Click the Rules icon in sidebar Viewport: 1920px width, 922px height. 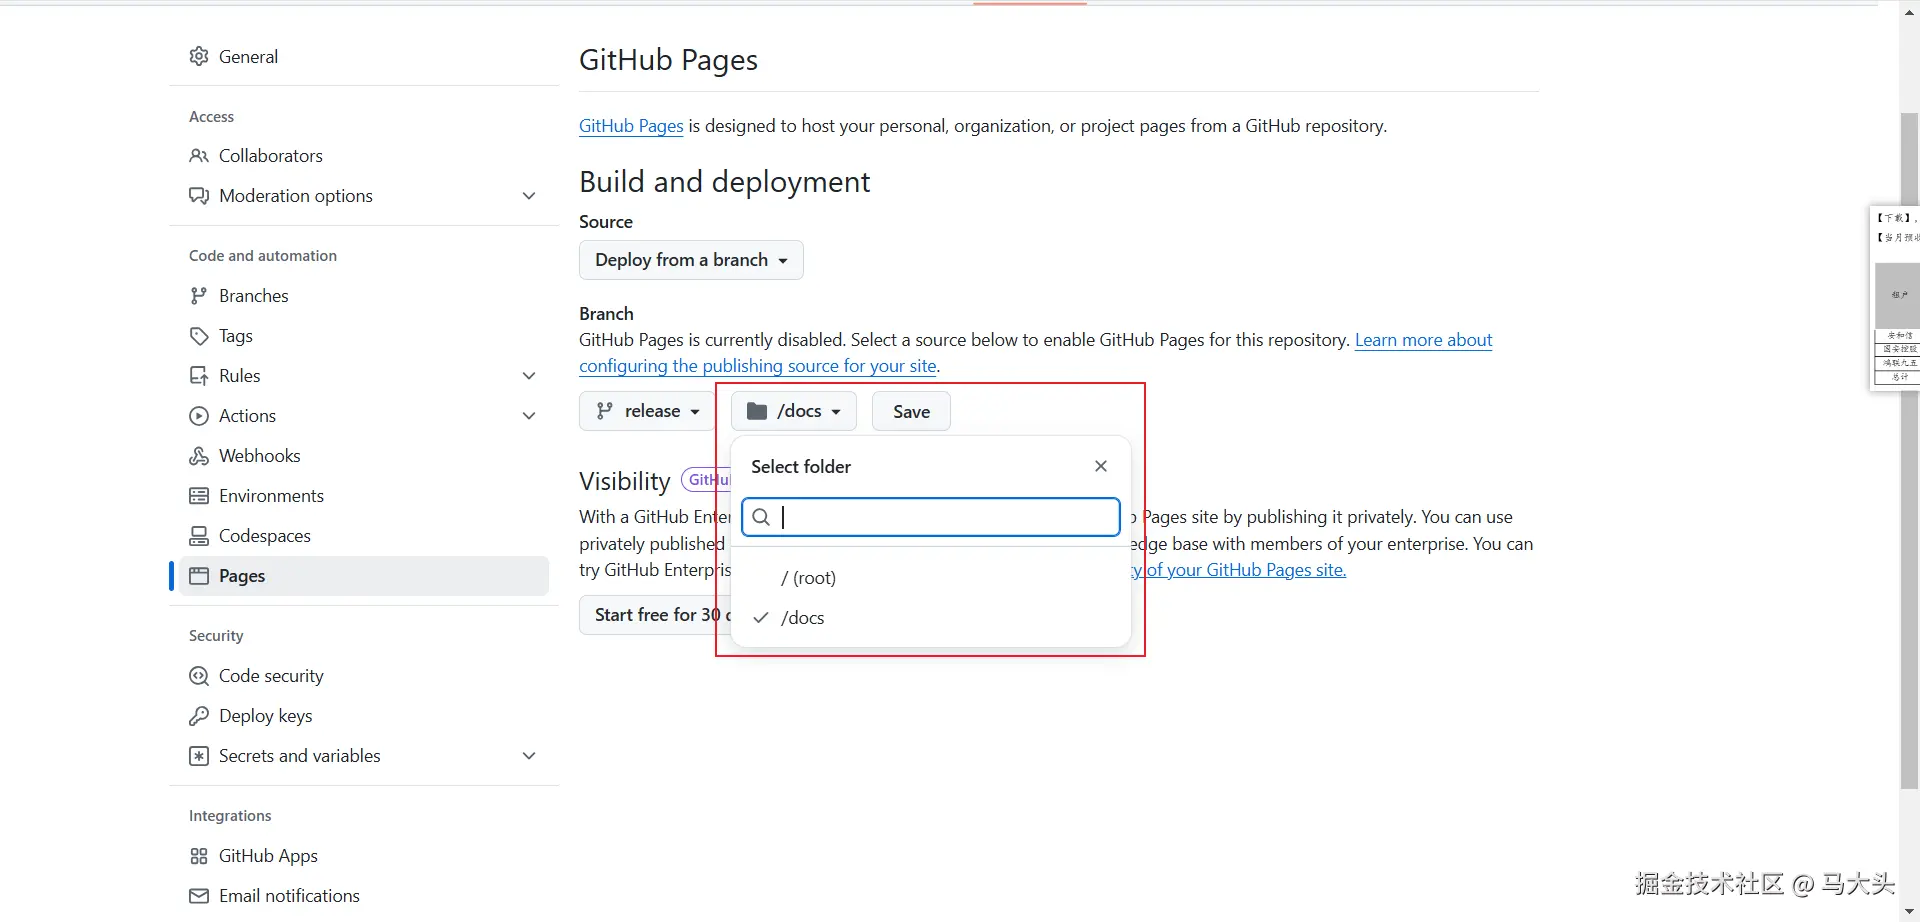[199, 376]
